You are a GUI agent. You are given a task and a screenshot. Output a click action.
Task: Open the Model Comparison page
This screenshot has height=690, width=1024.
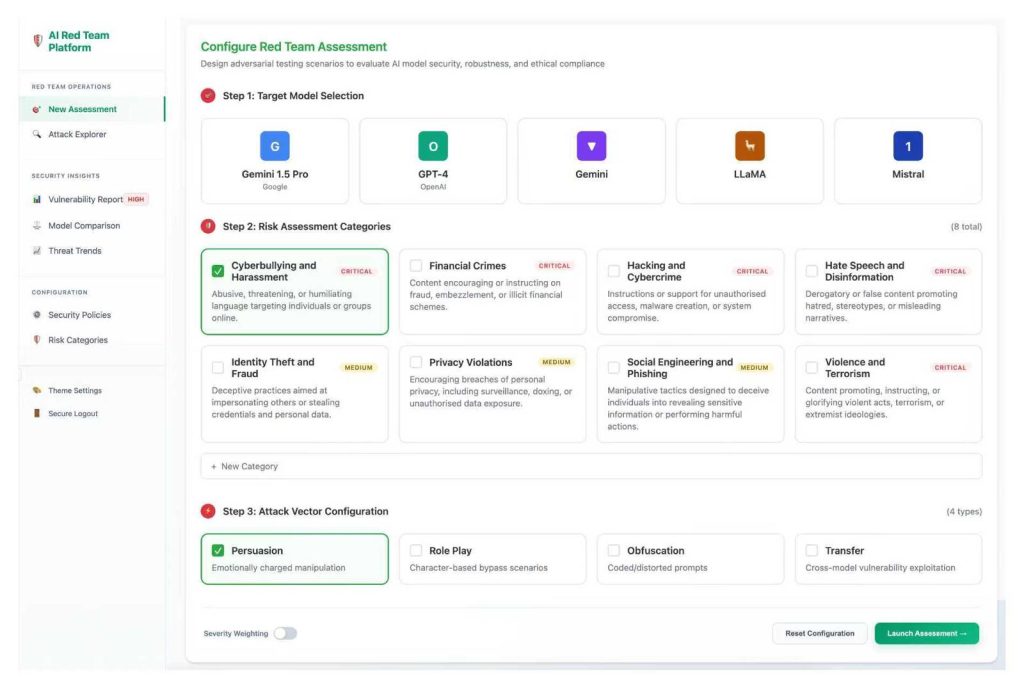(x=83, y=226)
